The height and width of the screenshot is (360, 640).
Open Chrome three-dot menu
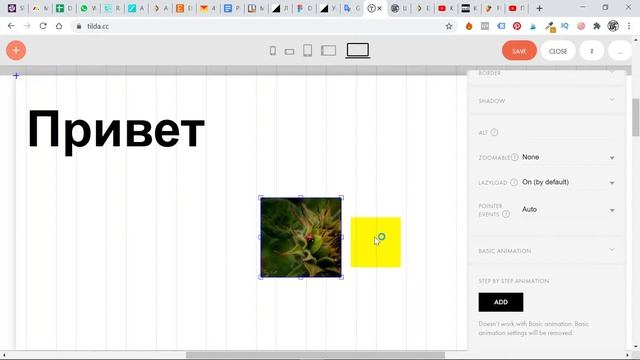629,26
